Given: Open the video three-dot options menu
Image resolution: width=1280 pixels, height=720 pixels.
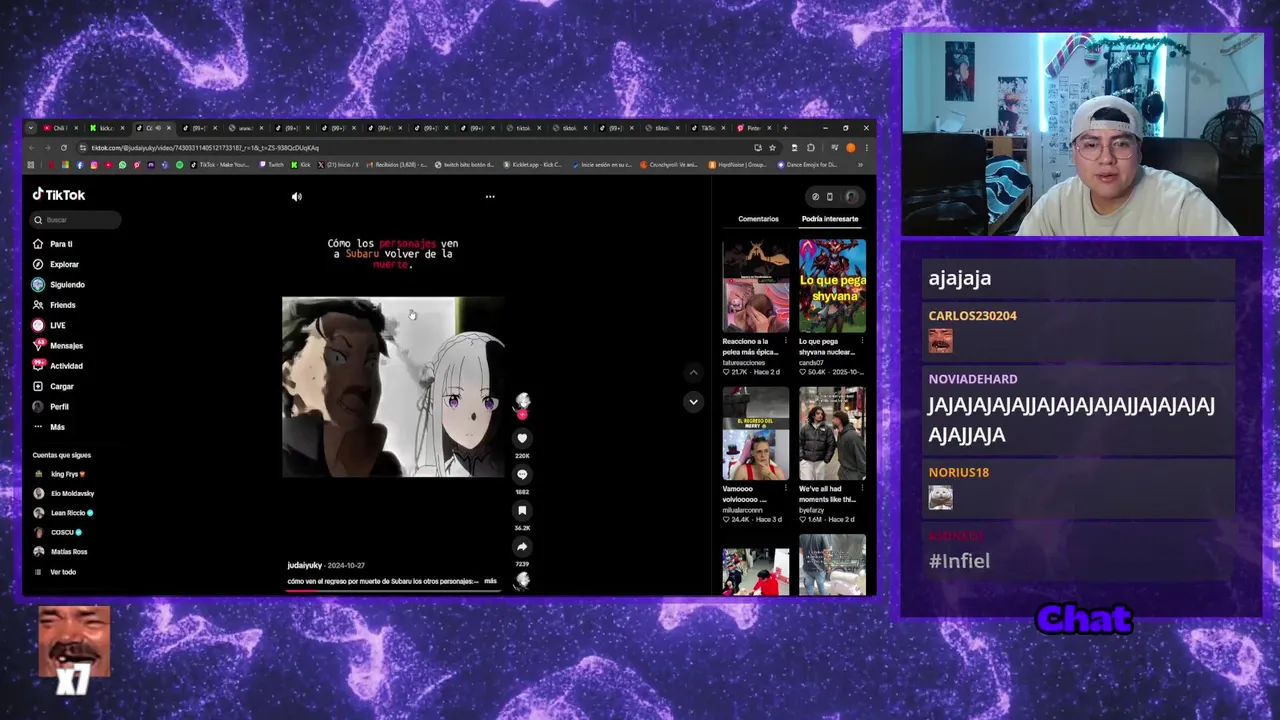Looking at the screenshot, I should click(490, 196).
